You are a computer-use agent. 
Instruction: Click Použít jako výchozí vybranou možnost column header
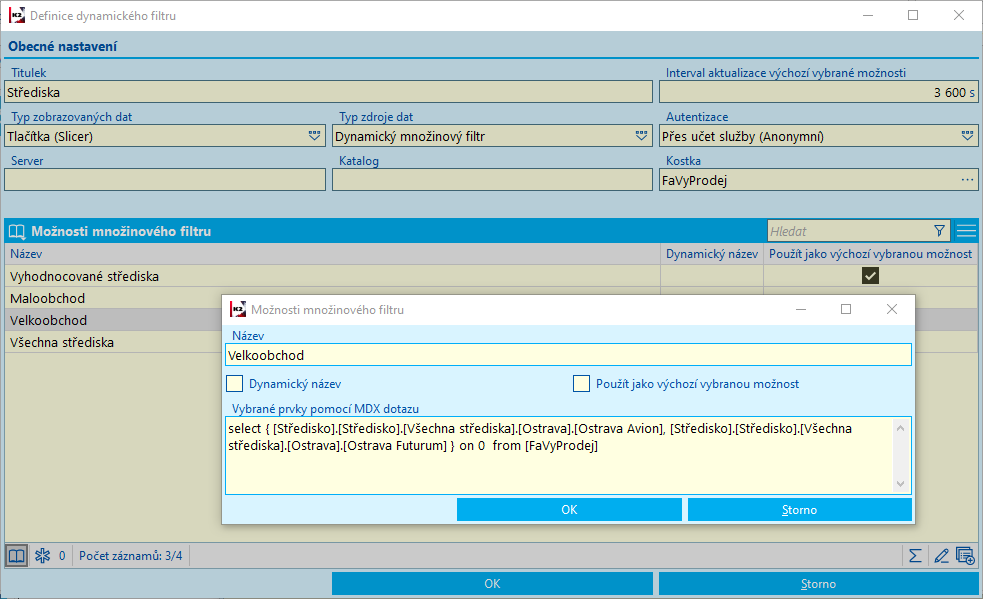click(x=870, y=253)
